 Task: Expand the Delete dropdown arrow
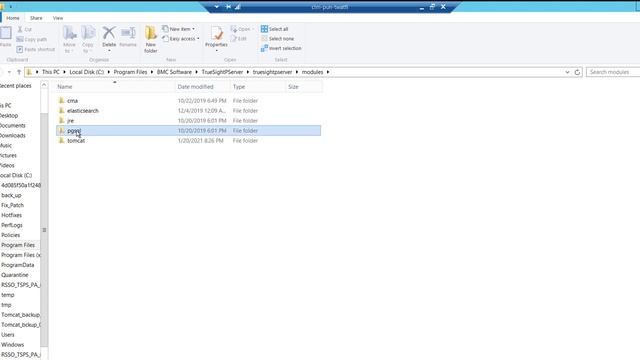109,51
